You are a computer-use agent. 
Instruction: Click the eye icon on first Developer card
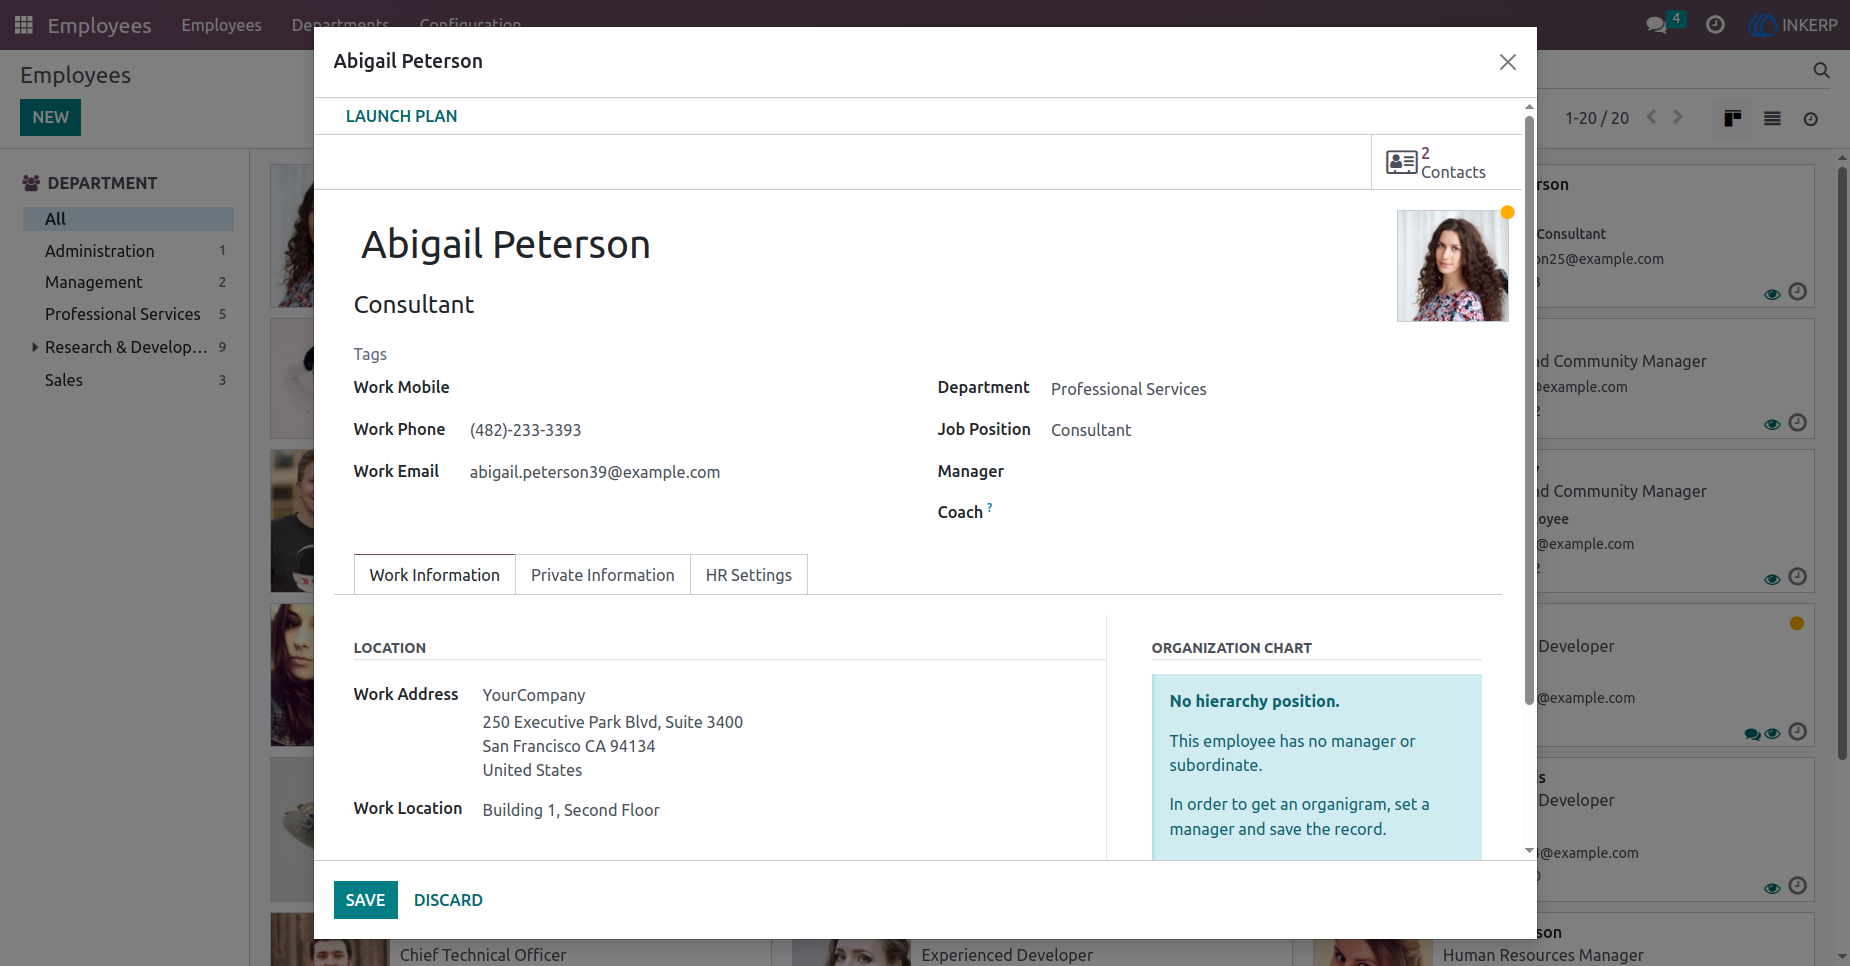[x=1772, y=734]
